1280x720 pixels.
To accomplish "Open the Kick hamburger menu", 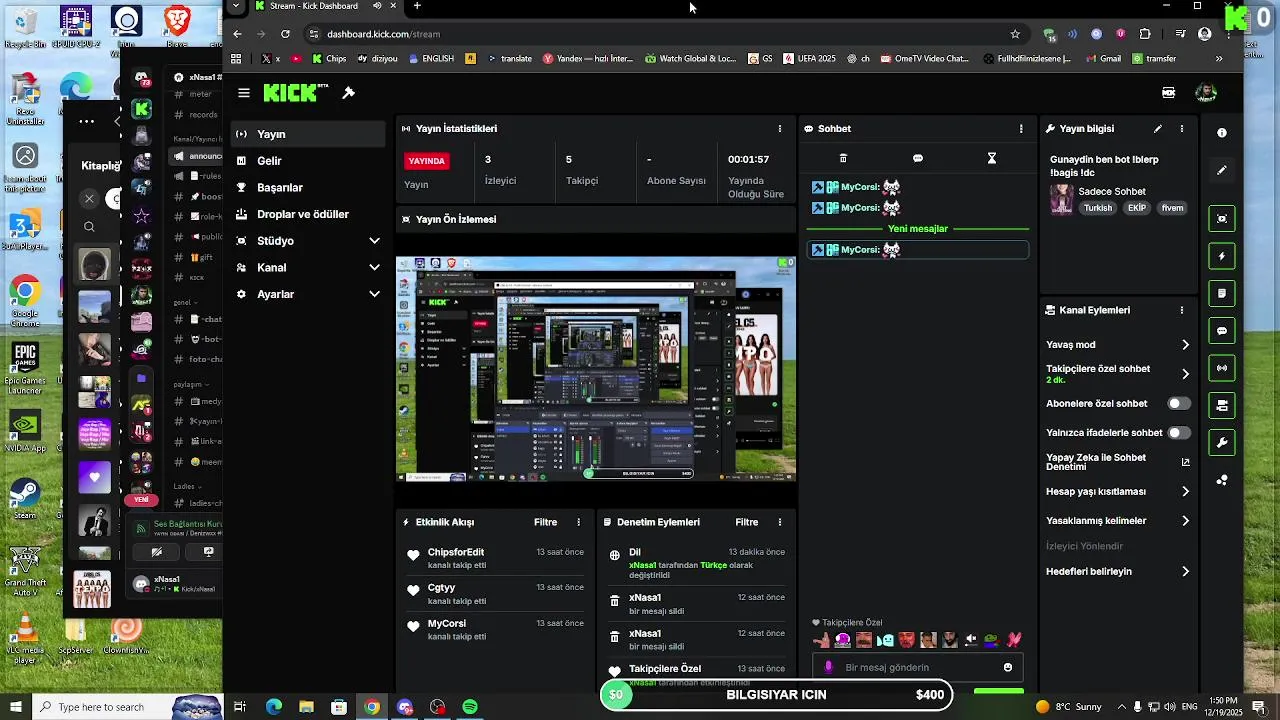I will [x=244, y=93].
